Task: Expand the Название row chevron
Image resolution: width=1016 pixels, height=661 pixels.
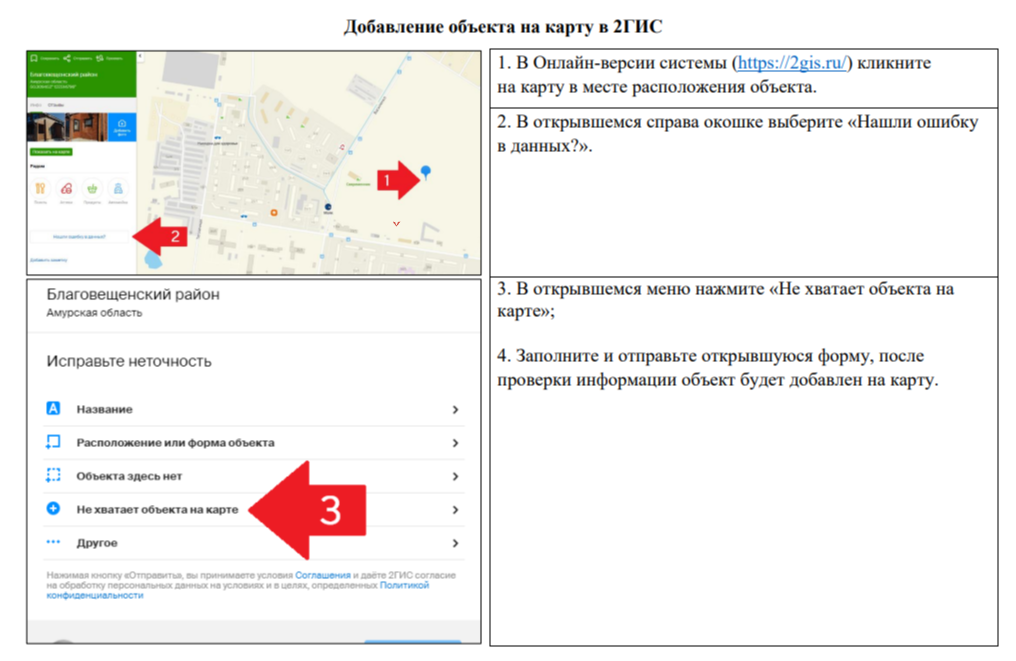Action: click(x=456, y=410)
